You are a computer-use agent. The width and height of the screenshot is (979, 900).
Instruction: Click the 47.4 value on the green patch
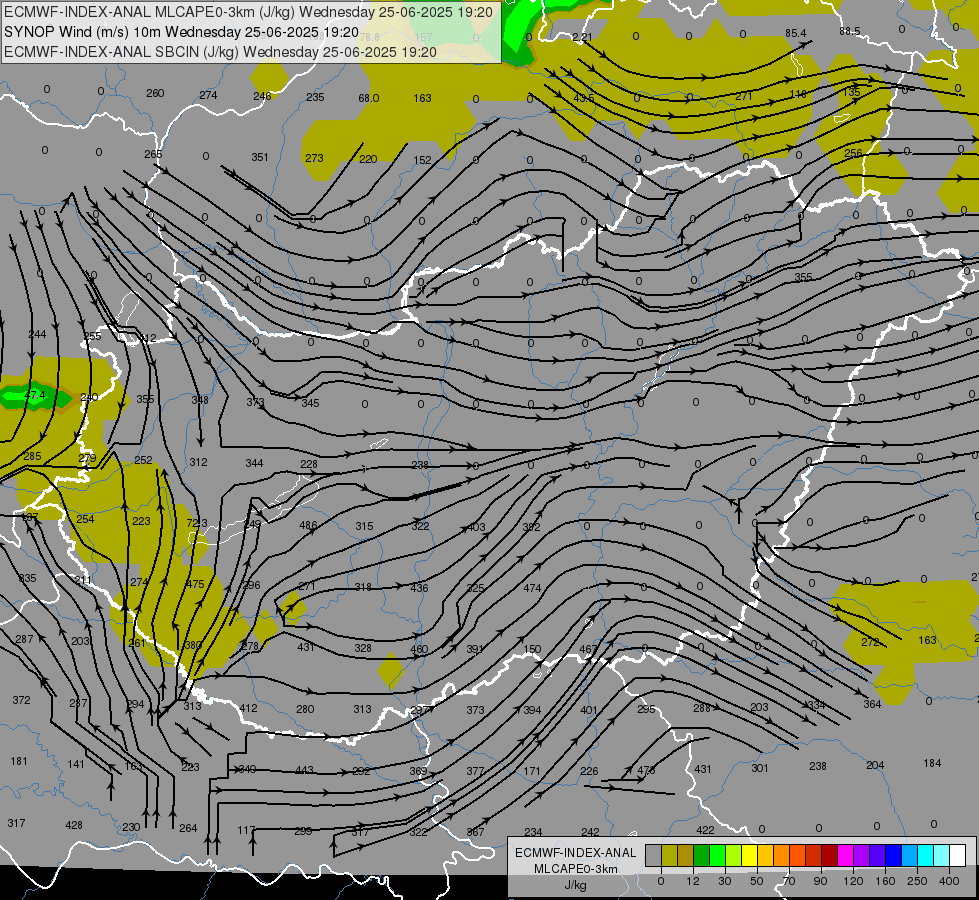coord(35,395)
